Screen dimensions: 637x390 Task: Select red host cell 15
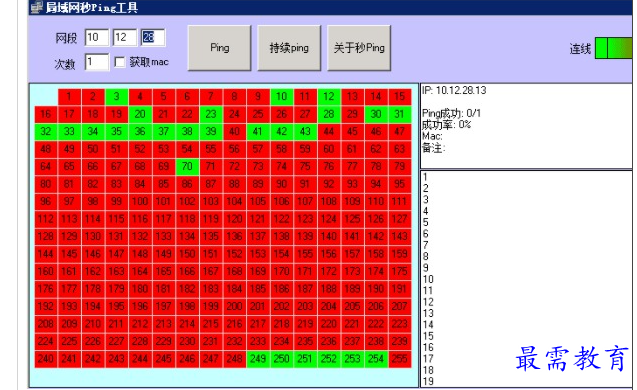click(x=399, y=97)
